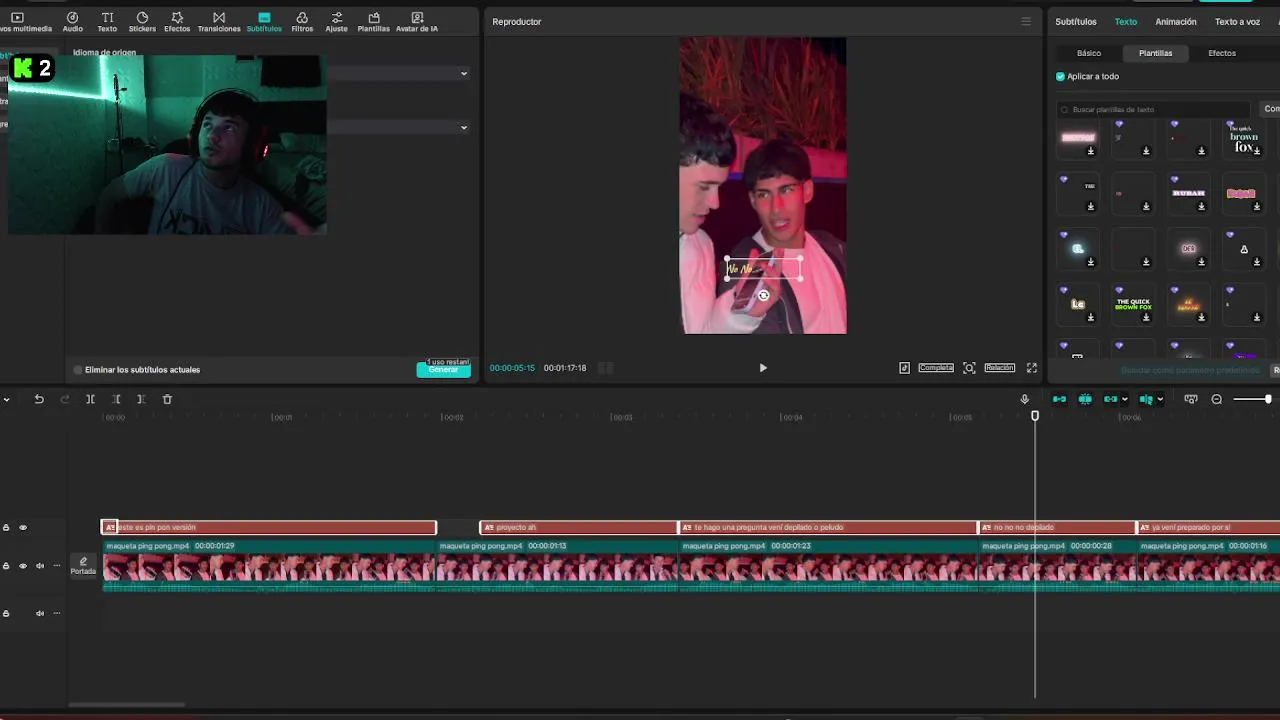This screenshot has width=1280, height=720.
Task: Click the Generar subtitles button
Action: [x=443, y=370]
